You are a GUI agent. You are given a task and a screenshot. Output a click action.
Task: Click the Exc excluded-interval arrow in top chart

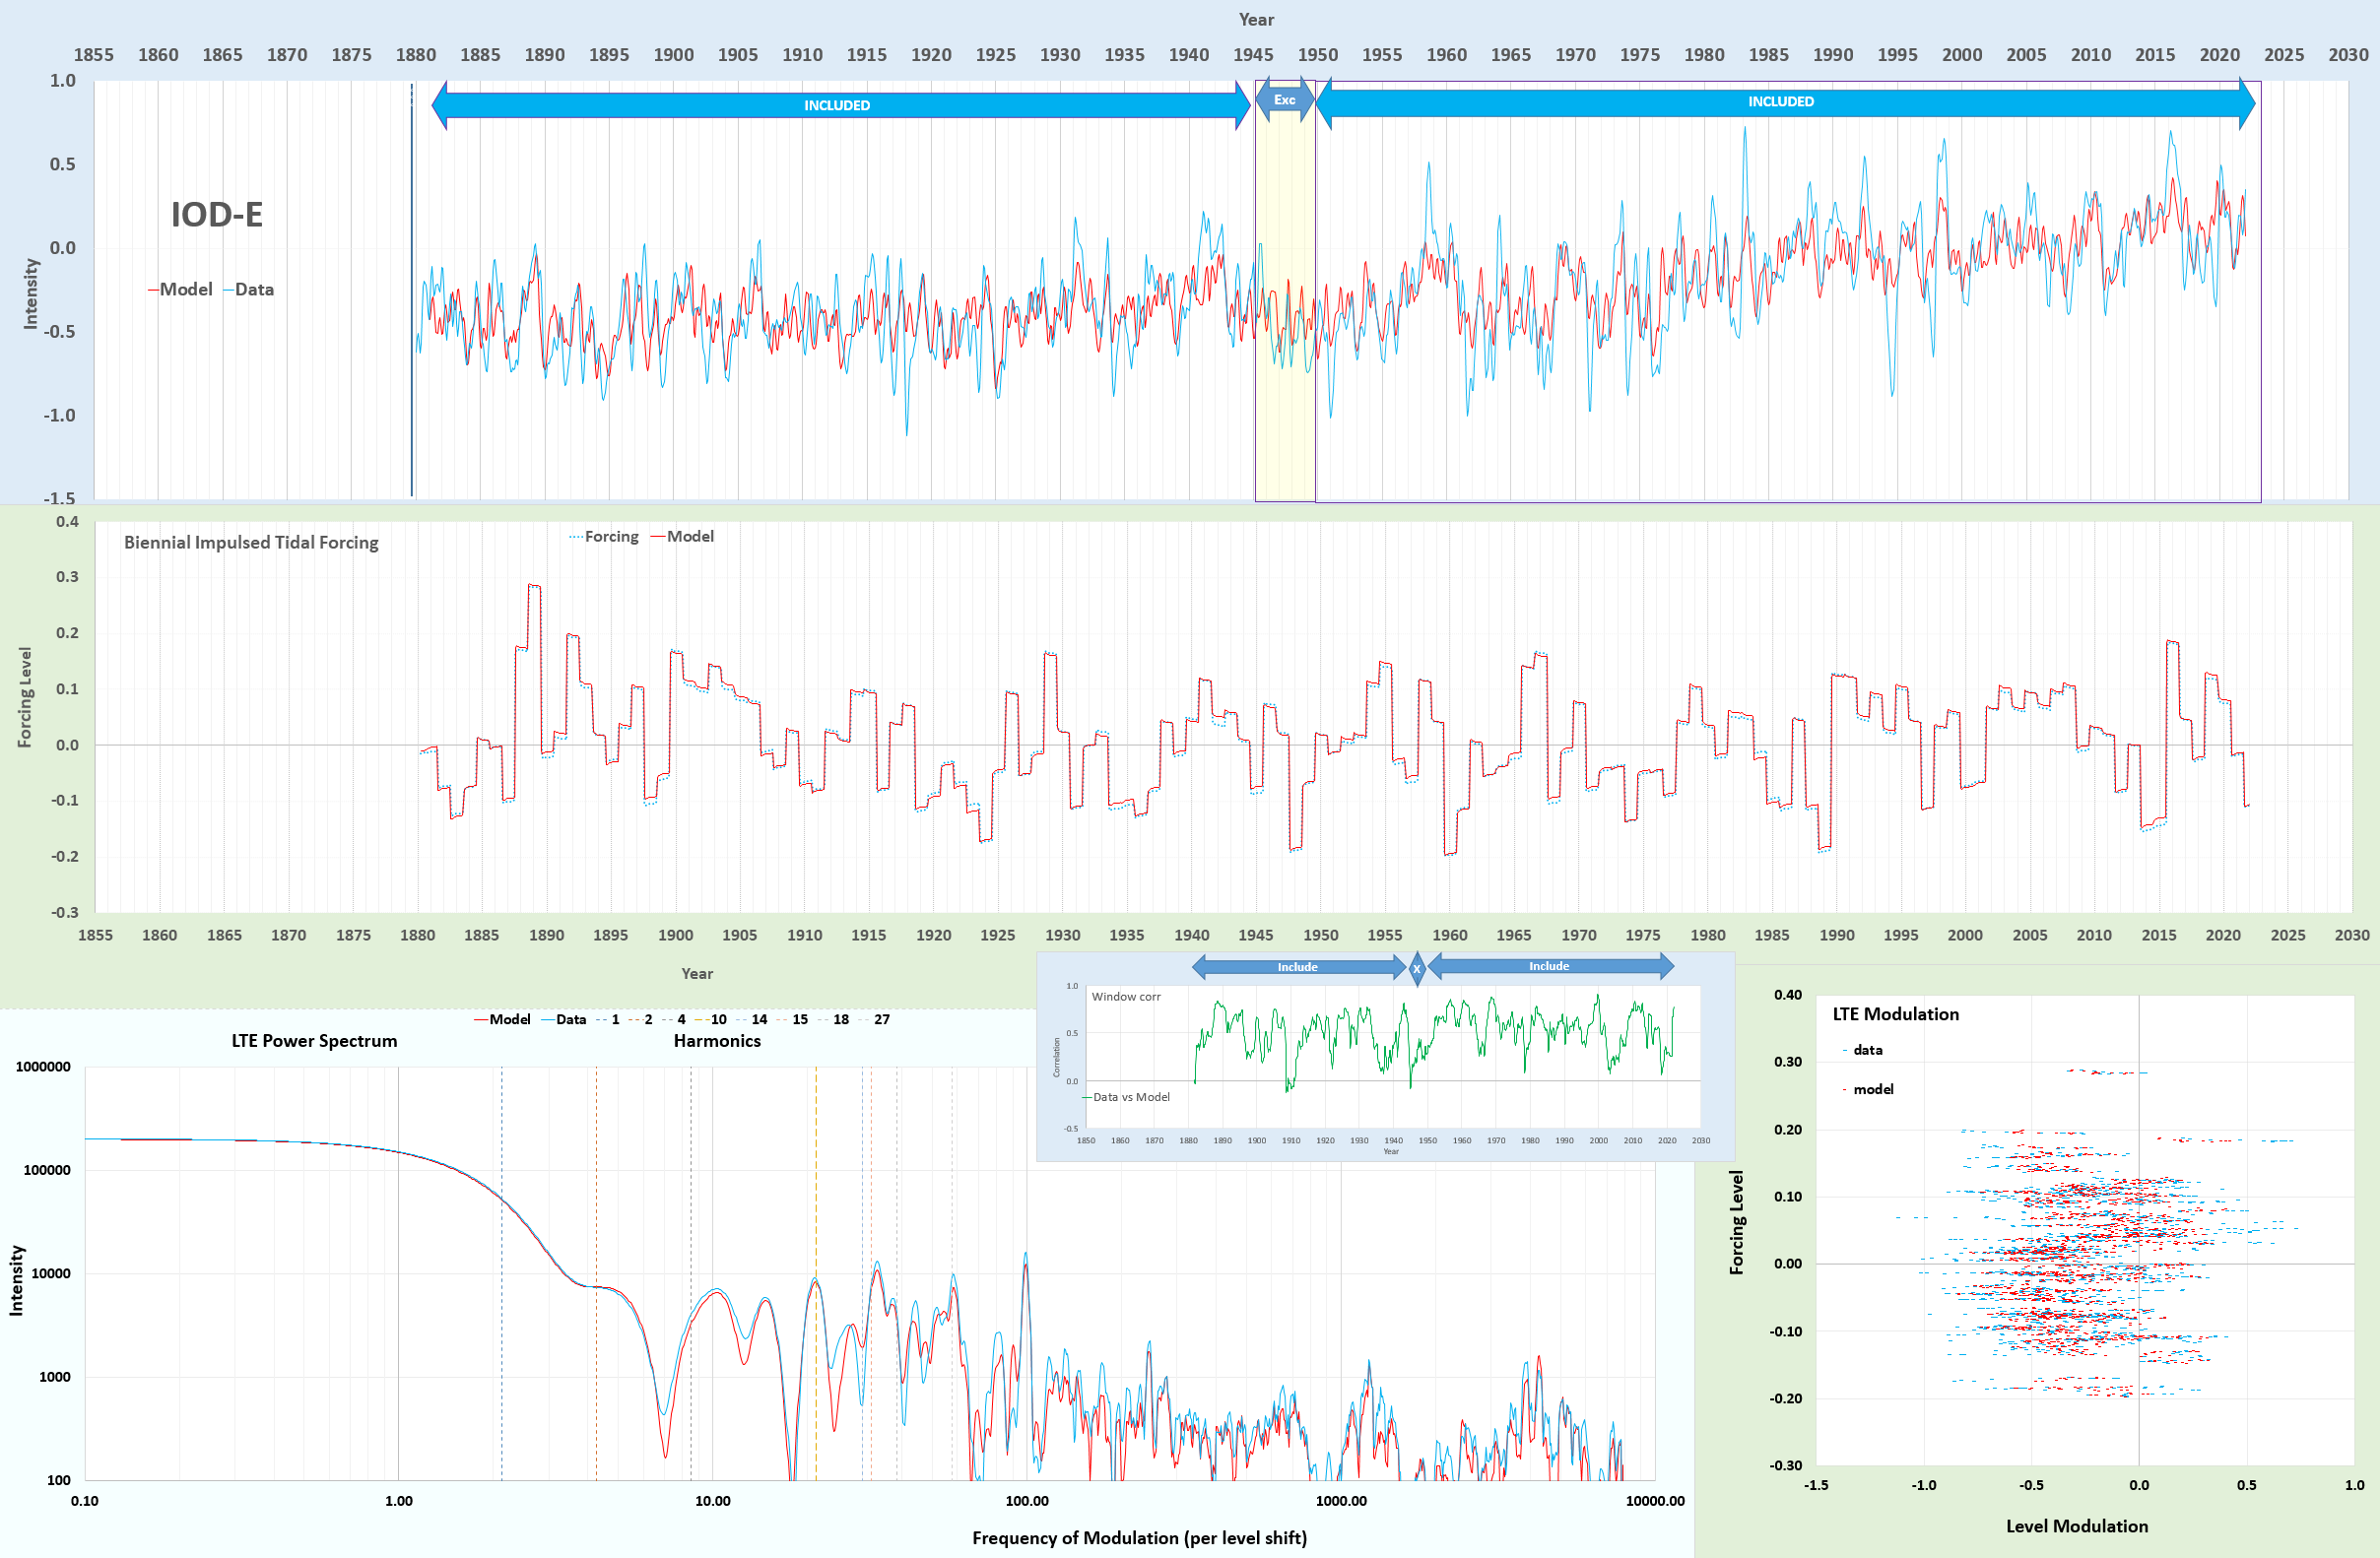(x=1284, y=100)
